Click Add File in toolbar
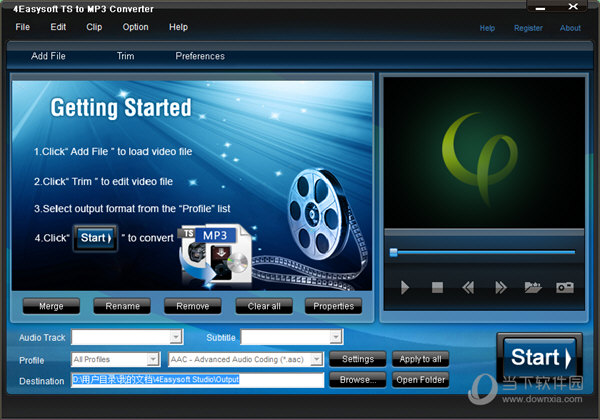 pos(48,56)
